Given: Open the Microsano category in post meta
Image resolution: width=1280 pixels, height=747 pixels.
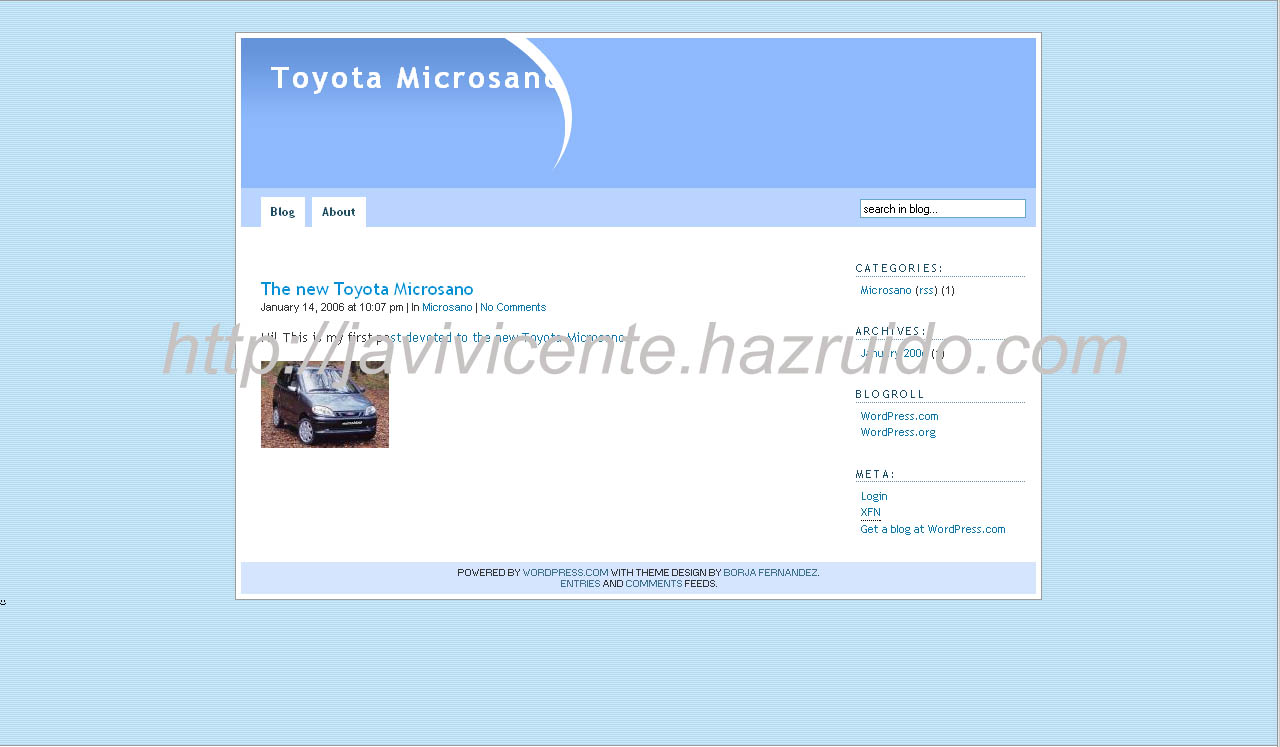Looking at the screenshot, I should [447, 307].
